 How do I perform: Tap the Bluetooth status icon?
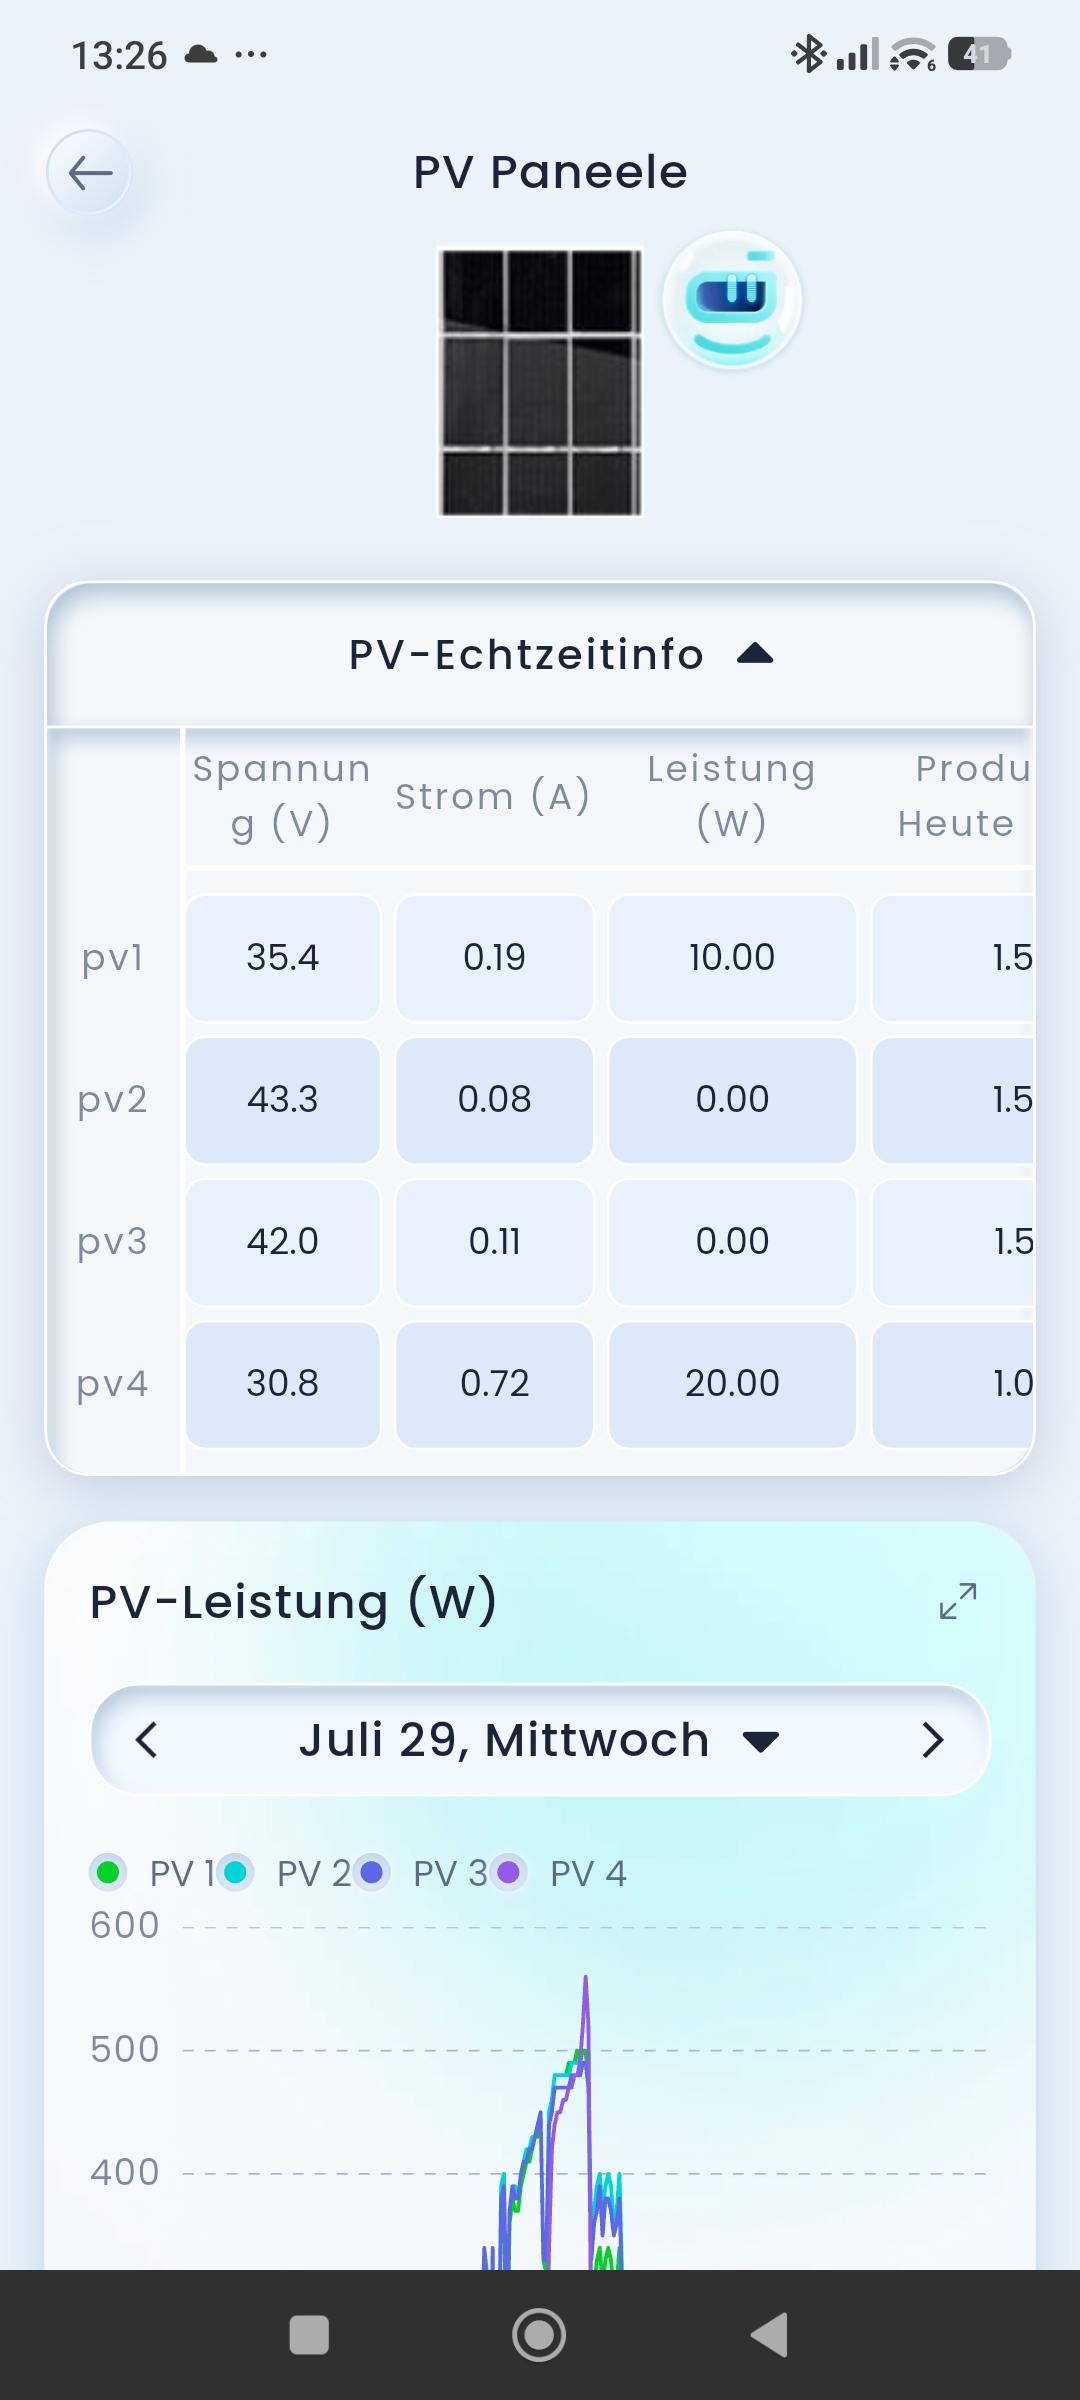coord(807,54)
